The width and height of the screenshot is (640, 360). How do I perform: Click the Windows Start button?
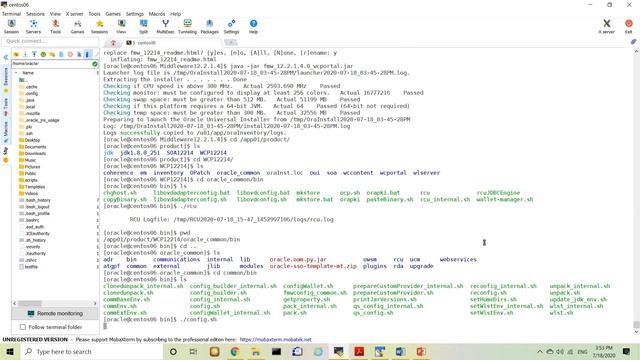pos(10,351)
